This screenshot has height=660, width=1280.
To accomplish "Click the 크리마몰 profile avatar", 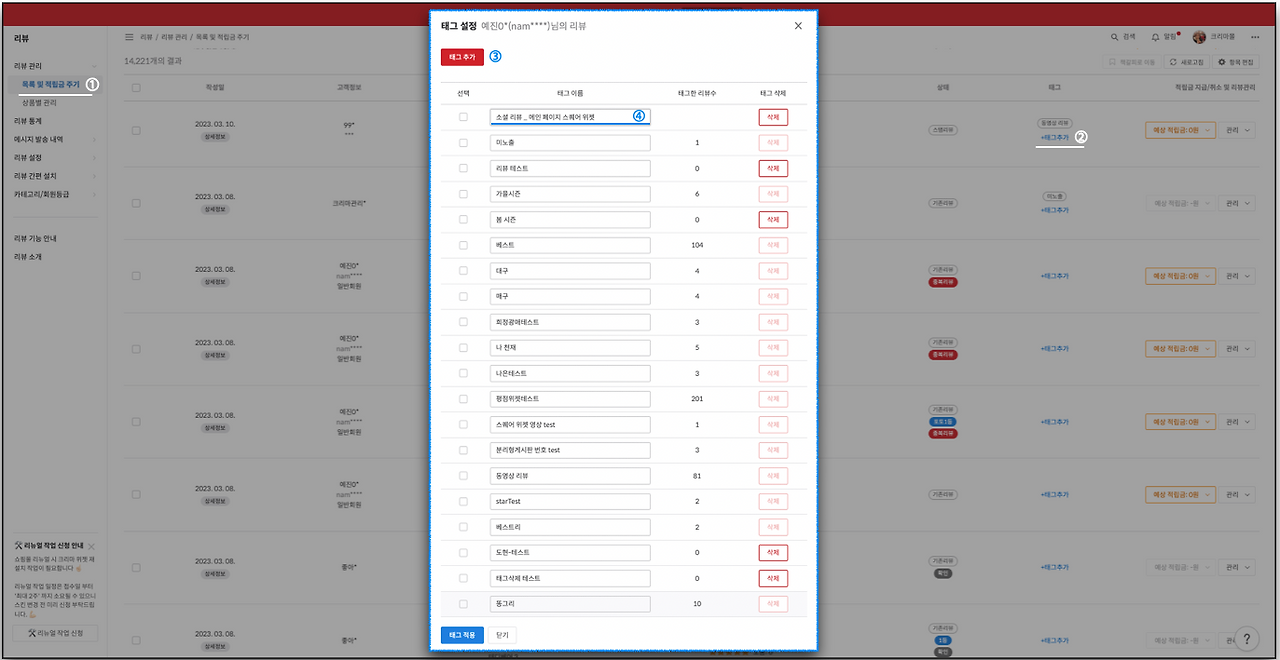I will 1199,37.
